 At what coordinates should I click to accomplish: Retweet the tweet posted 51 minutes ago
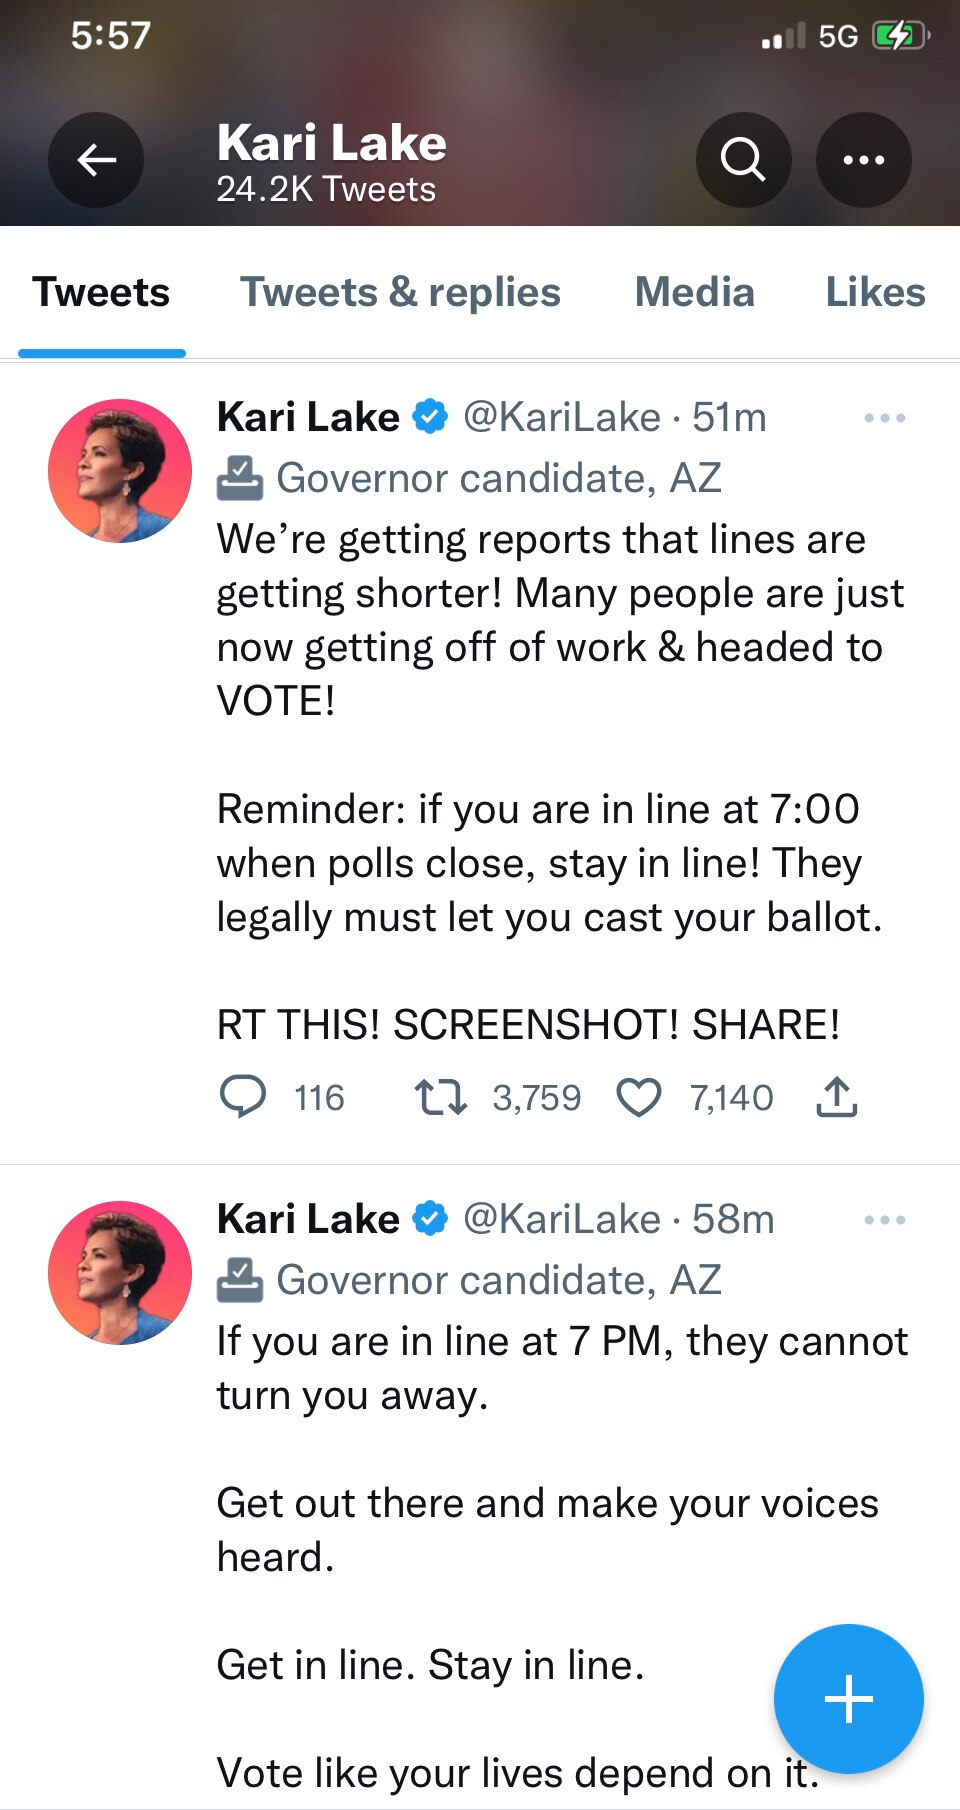pos(441,1097)
